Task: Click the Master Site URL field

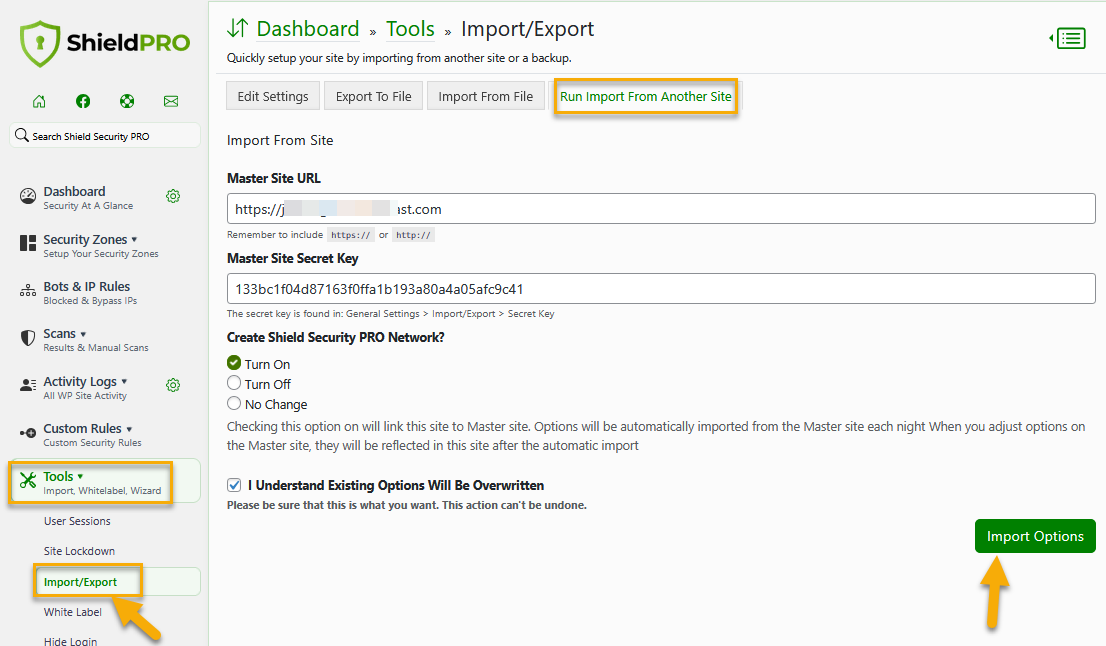Action: click(661, 209)
